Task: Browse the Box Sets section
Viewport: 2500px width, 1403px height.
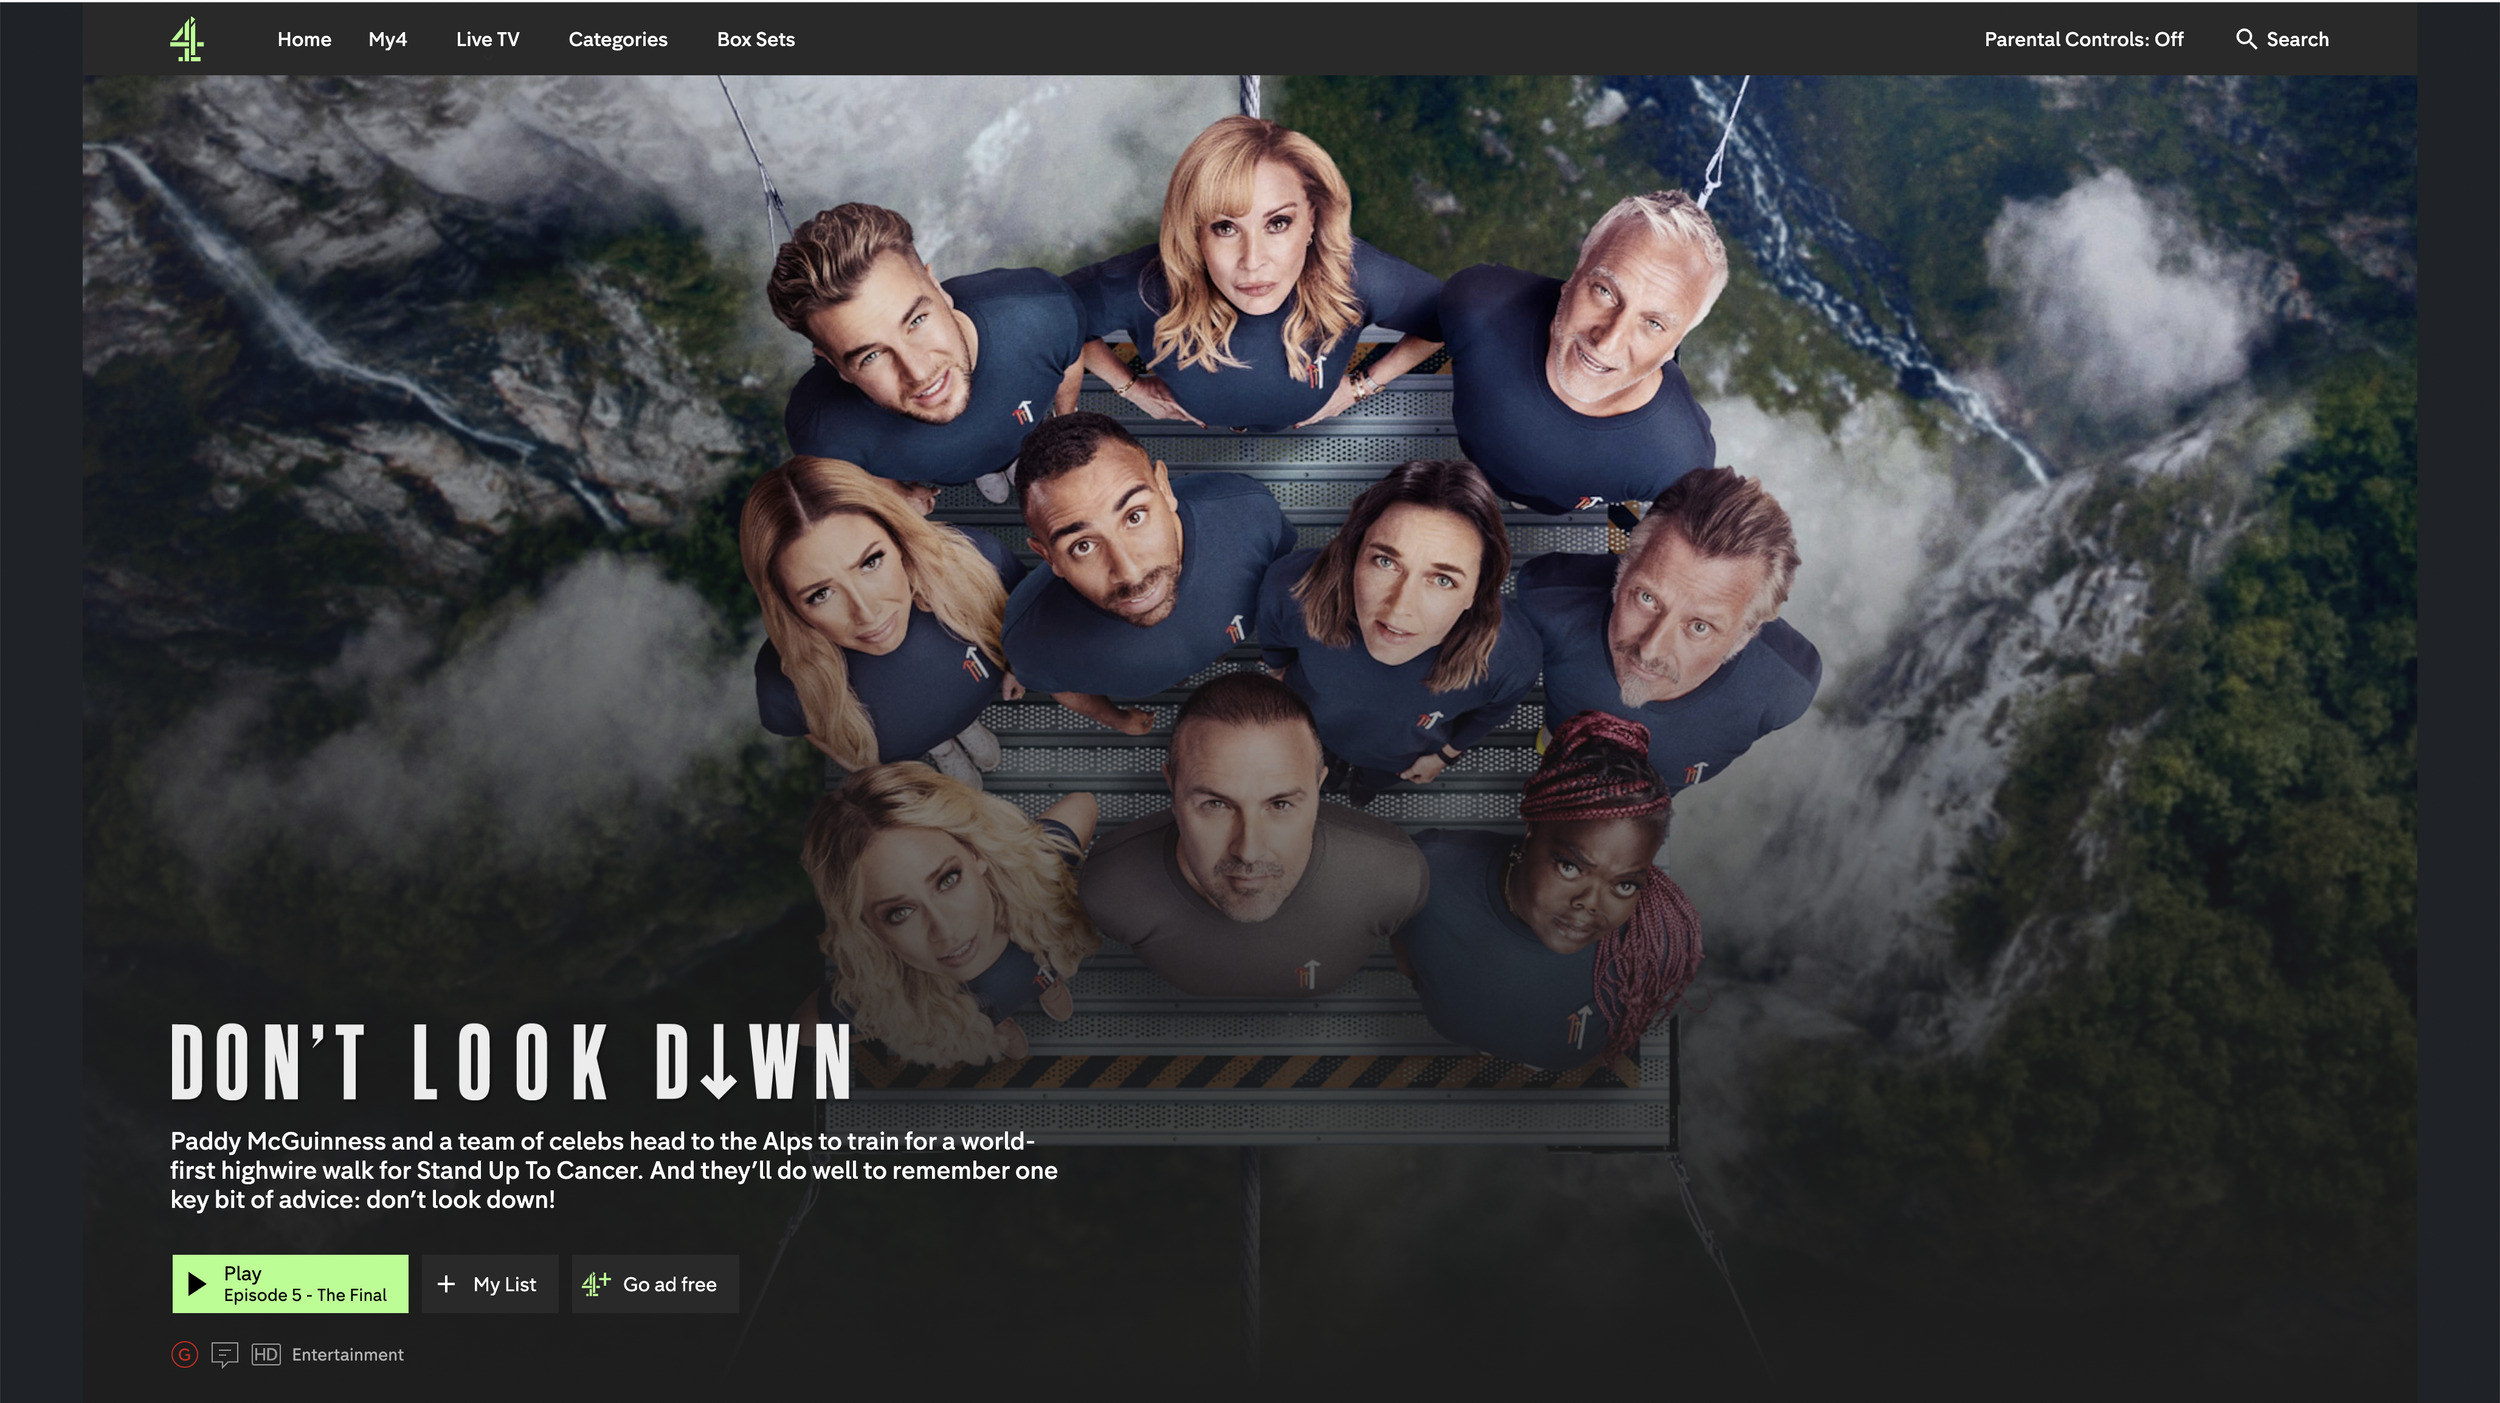Action: point(755,39)
